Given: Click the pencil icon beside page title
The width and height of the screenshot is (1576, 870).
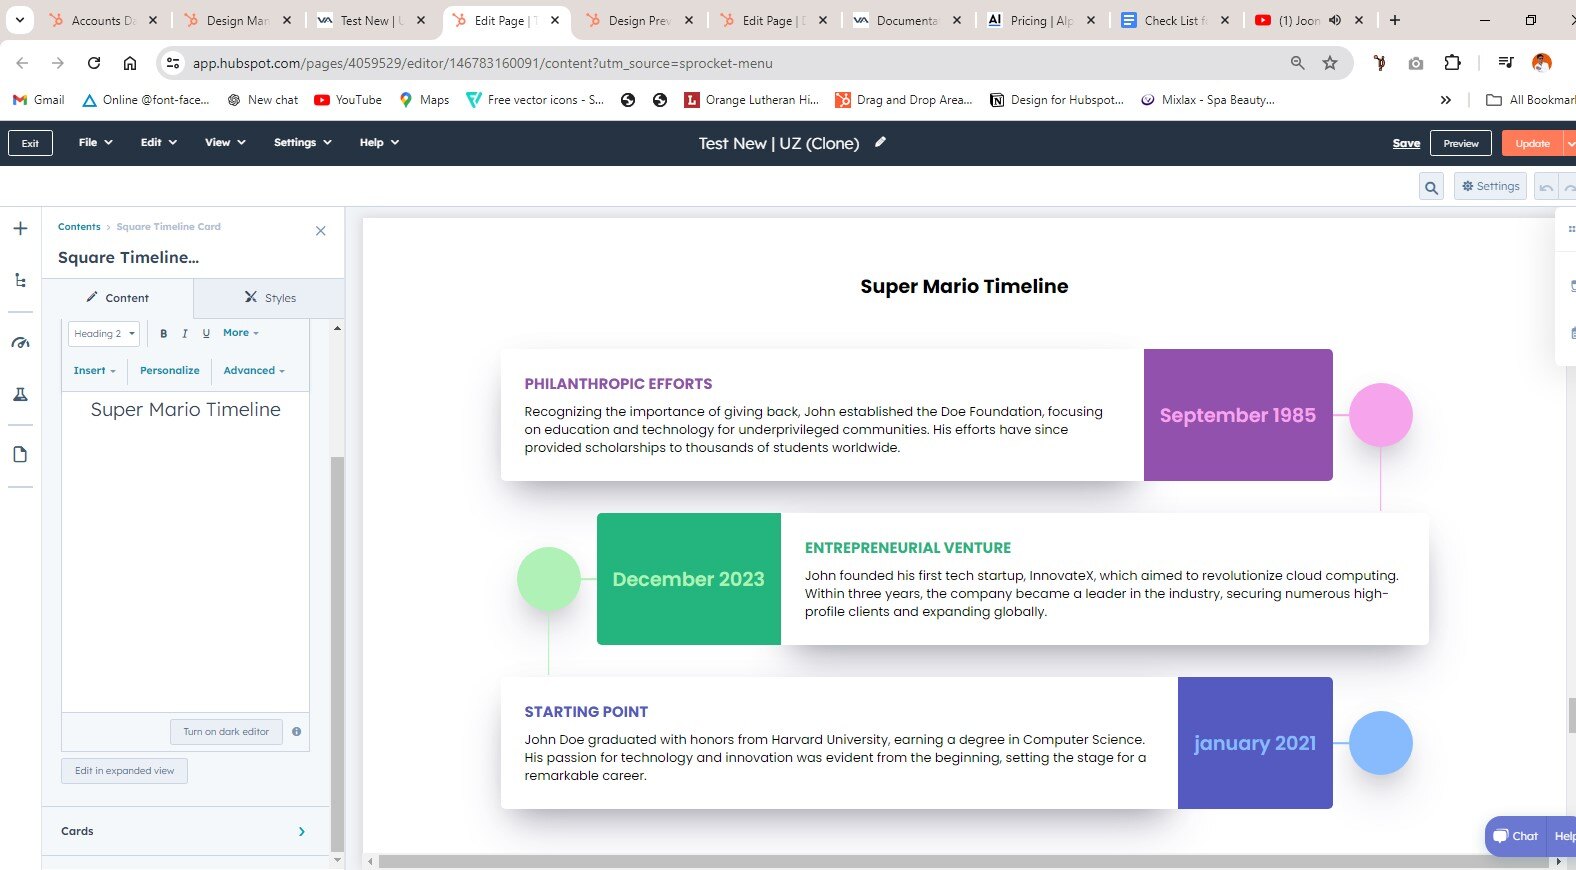Looking at the screenshot, I should (x=880, y=142).
